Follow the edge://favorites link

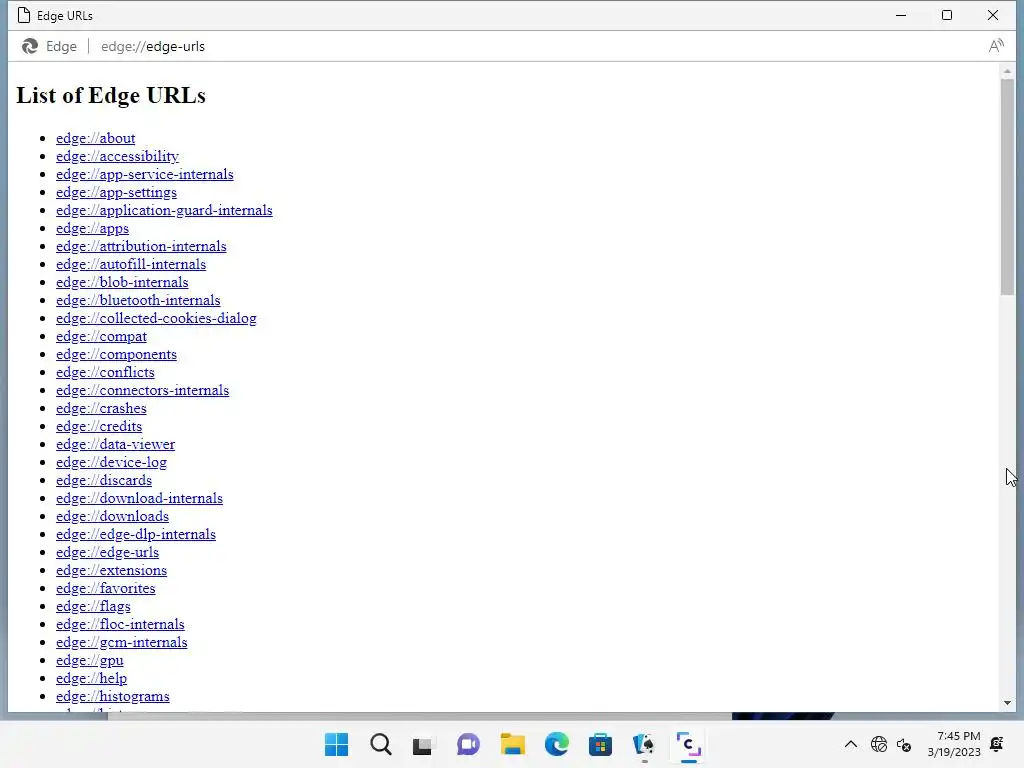pos(106,588)
